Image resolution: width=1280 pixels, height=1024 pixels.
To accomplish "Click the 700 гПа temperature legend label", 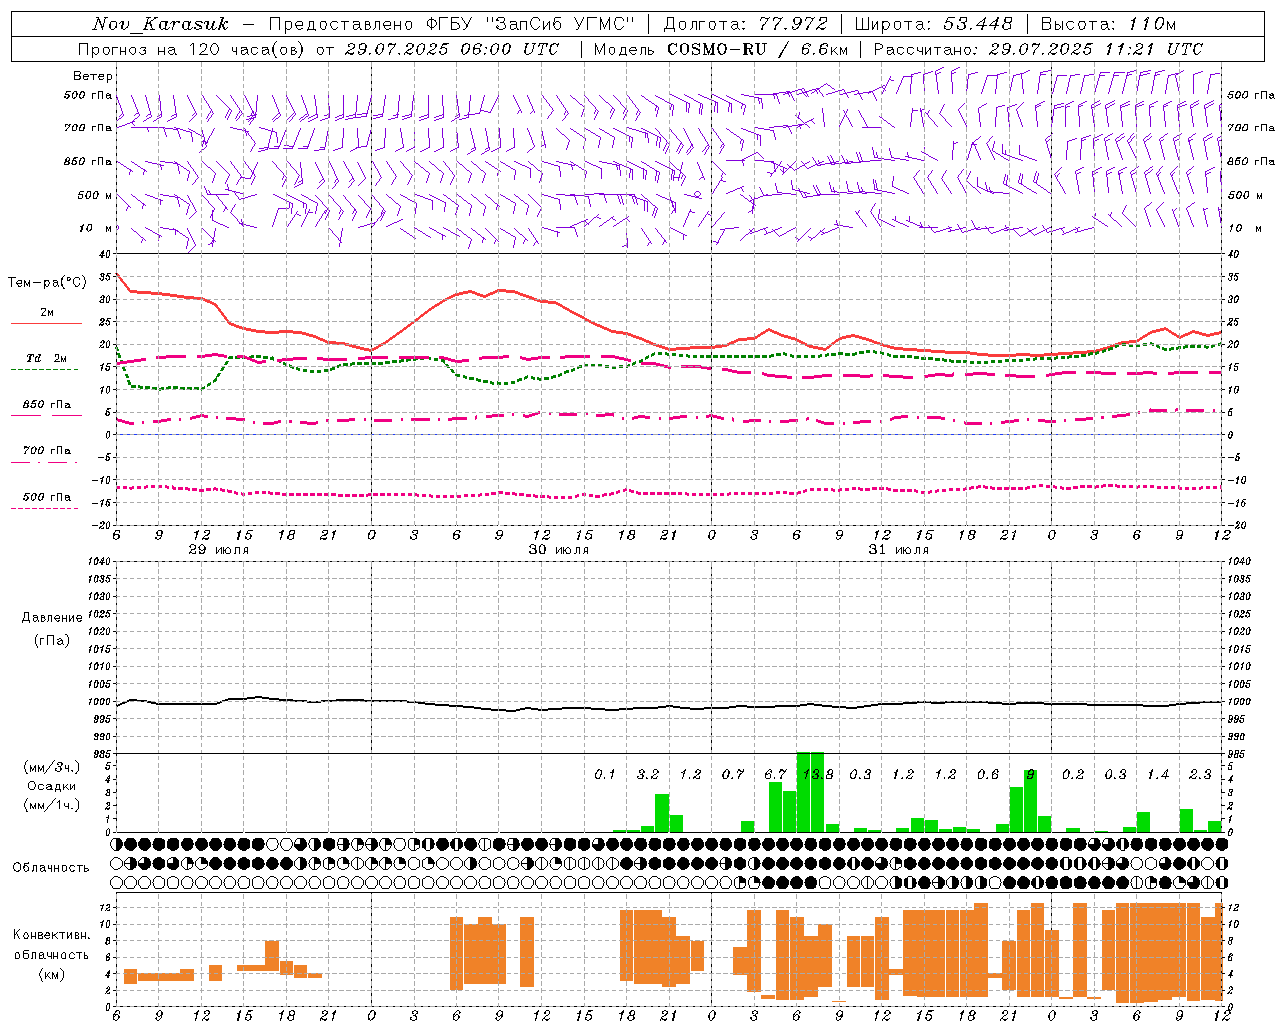I will tap(47, 451).
